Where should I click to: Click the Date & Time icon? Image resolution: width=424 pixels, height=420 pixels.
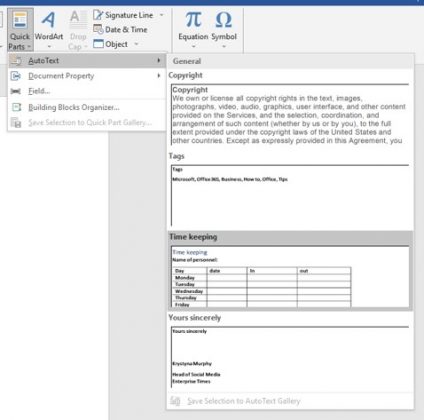pyautogui.click(x=98, y=29)
